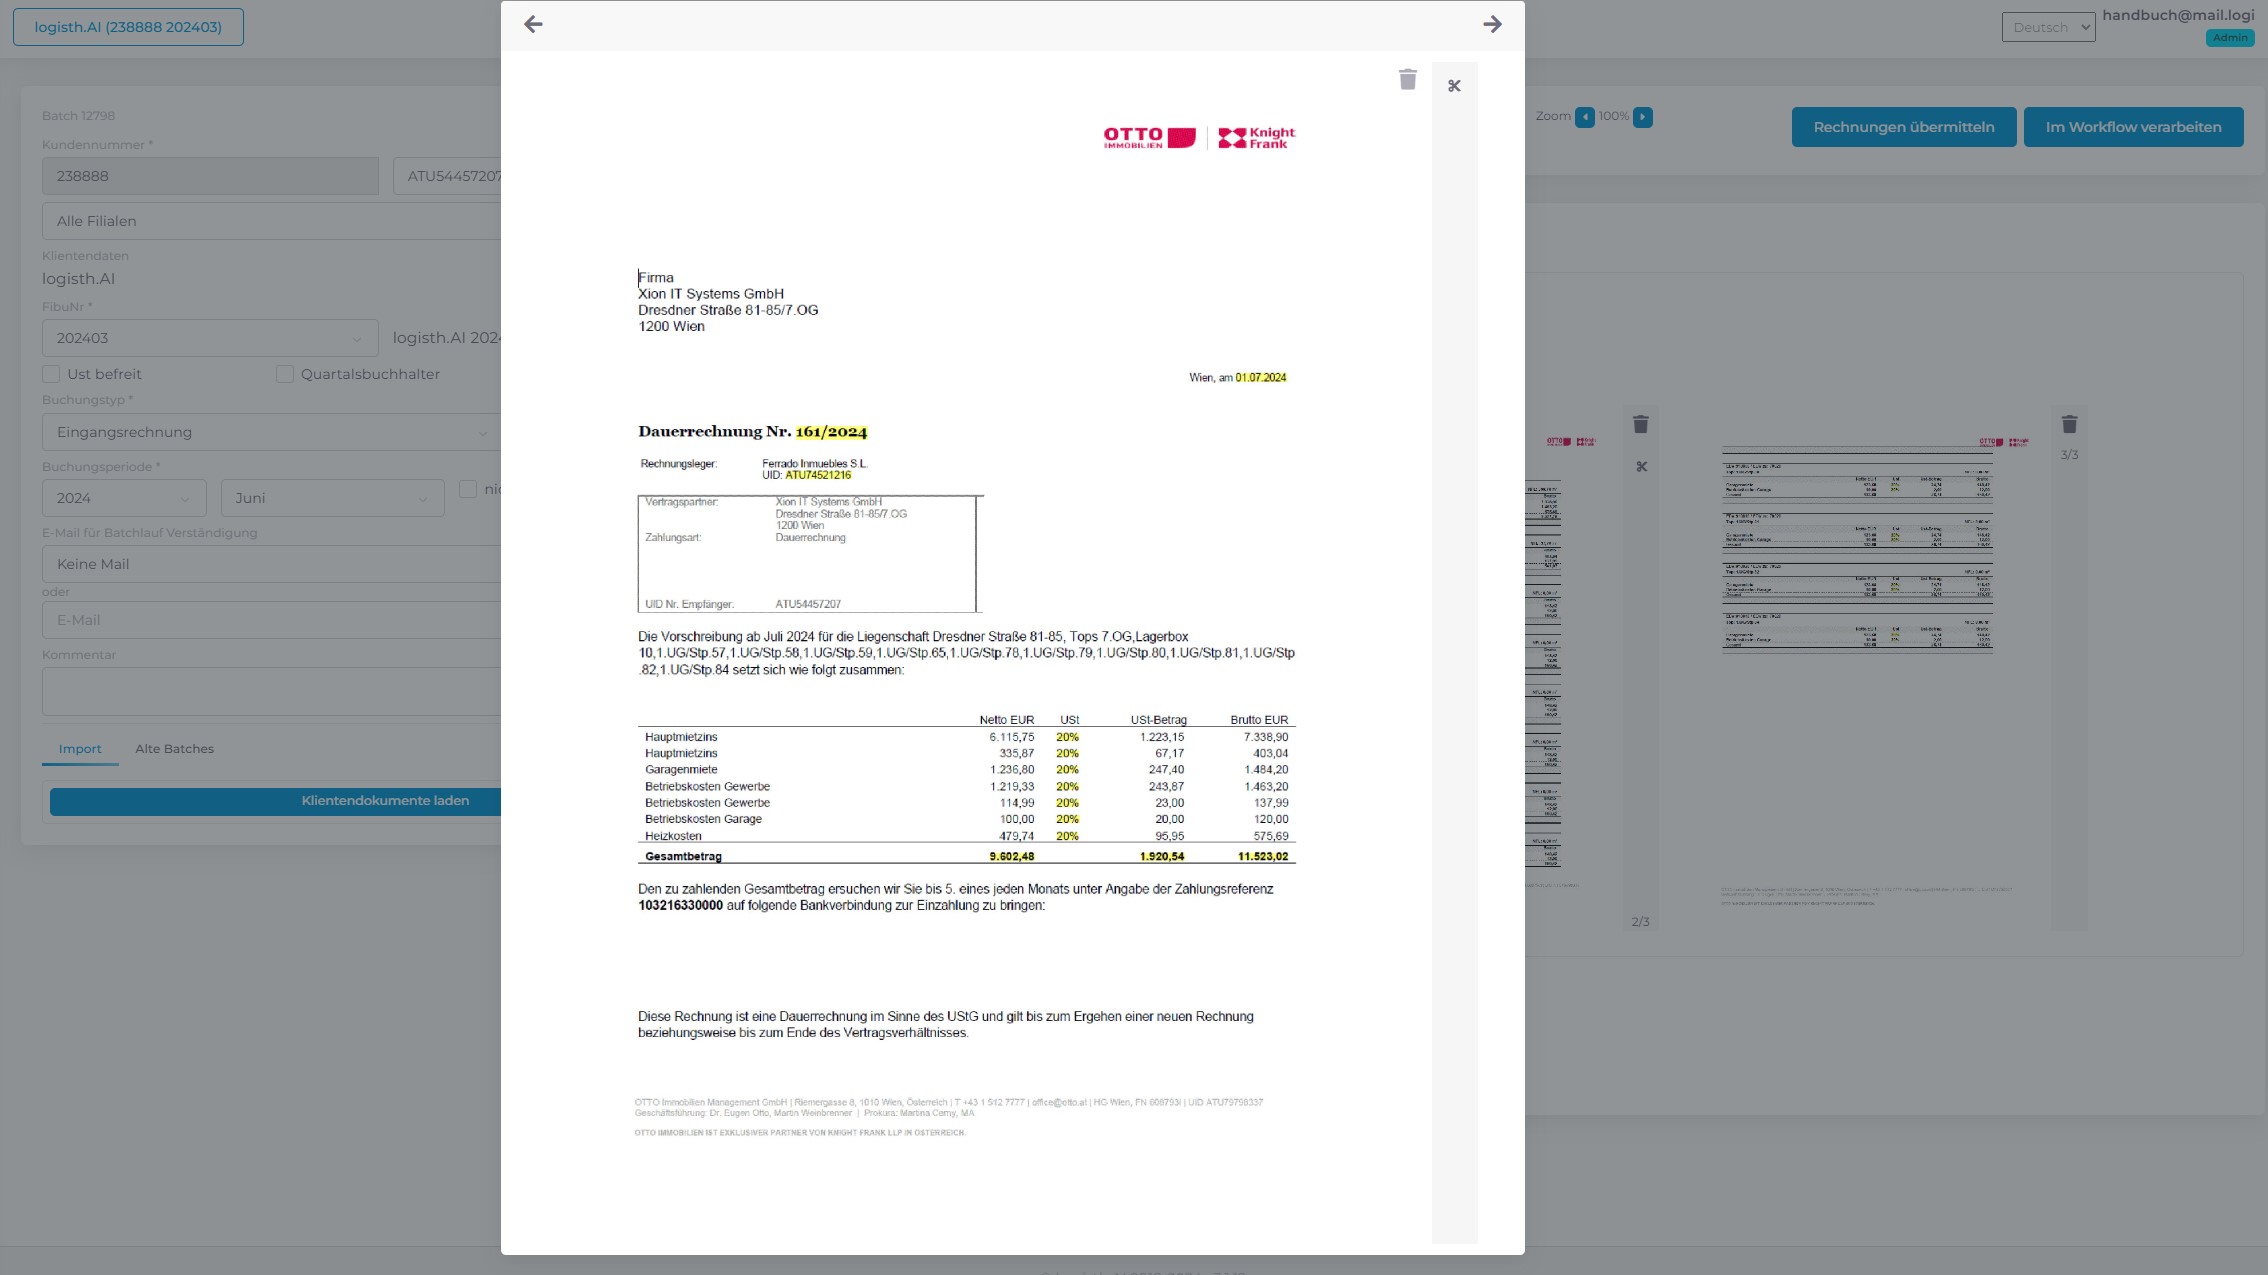Switch to Import tab
This screenshot has width=2268, height=1275.
[80, 749]
